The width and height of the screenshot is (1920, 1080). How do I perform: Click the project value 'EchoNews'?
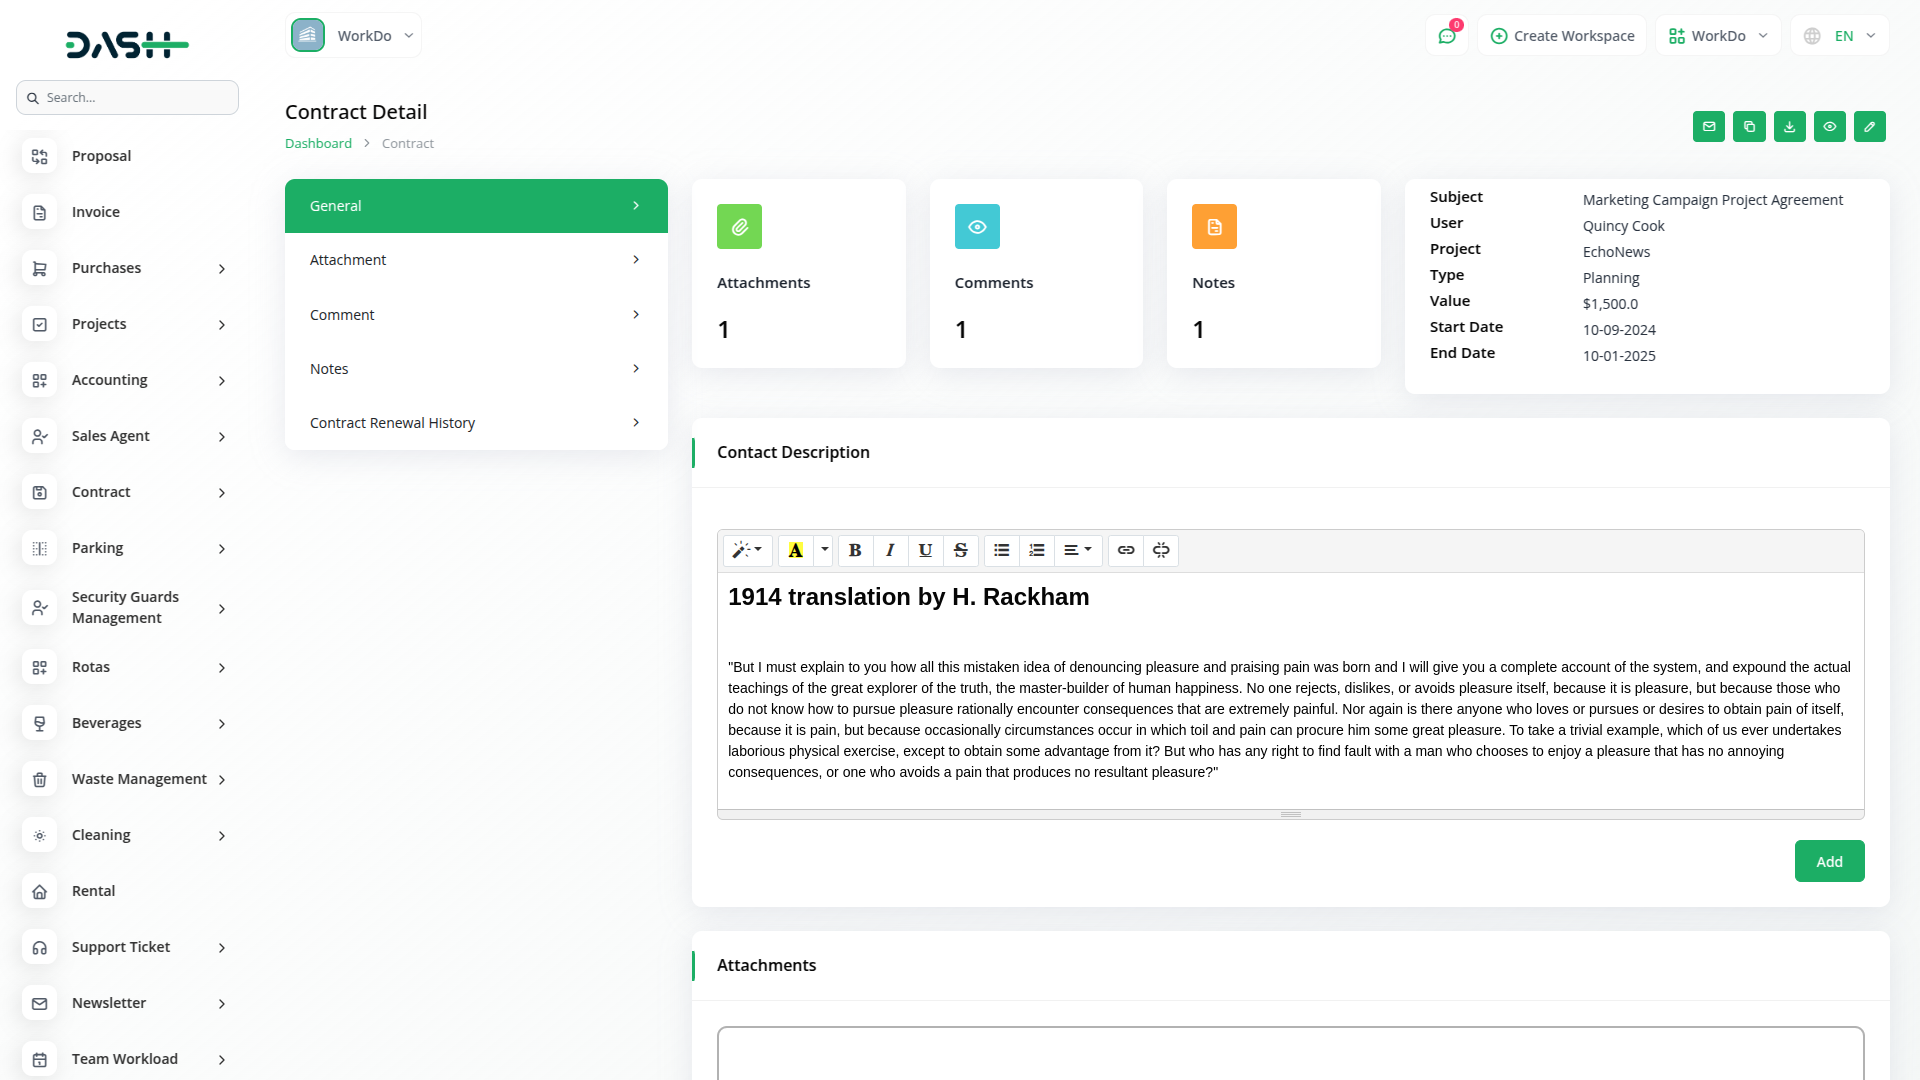[x=1616, y=252]
